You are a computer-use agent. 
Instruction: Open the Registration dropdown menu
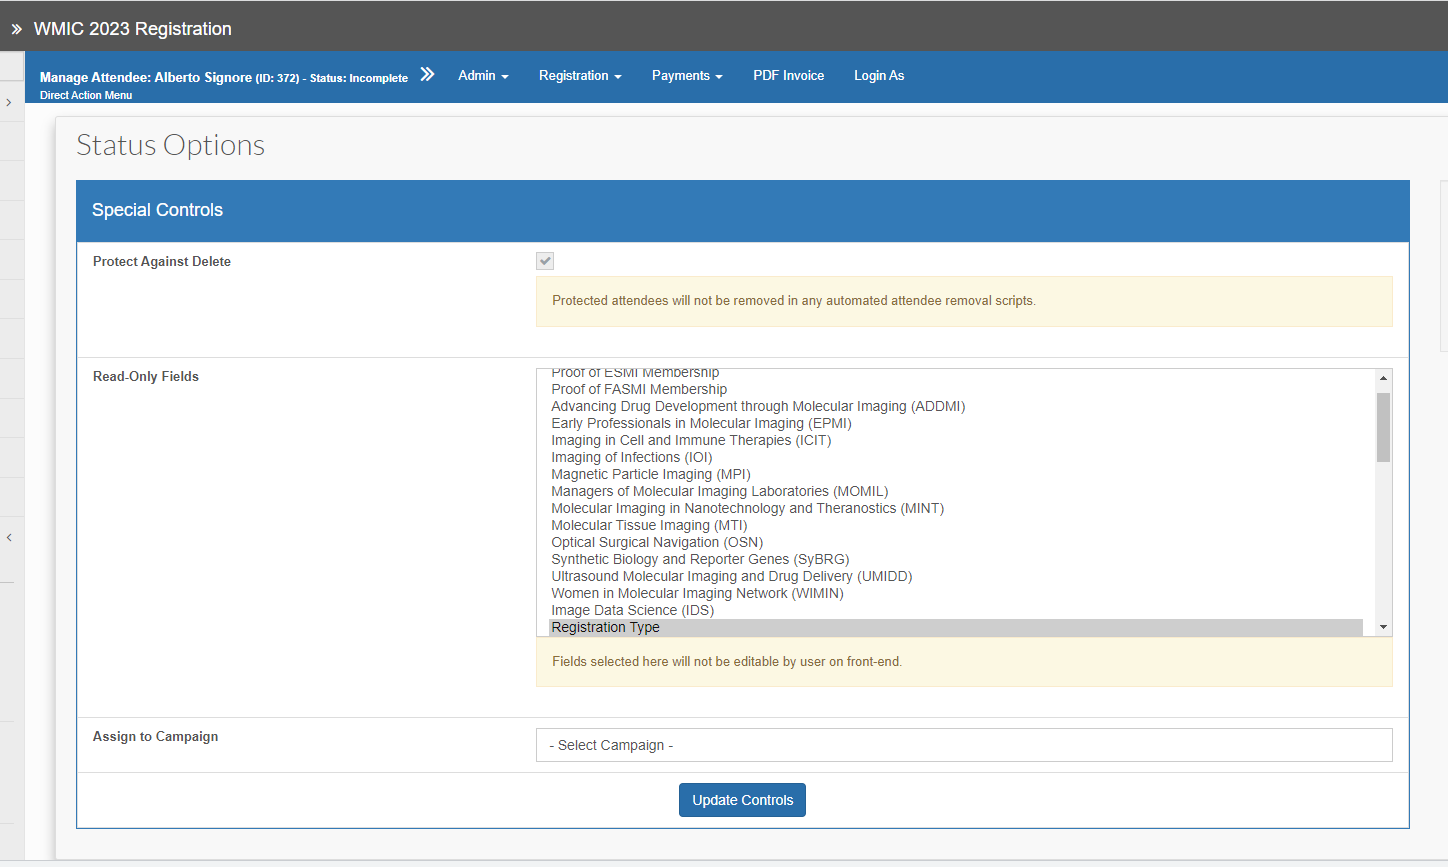[580, 76]
